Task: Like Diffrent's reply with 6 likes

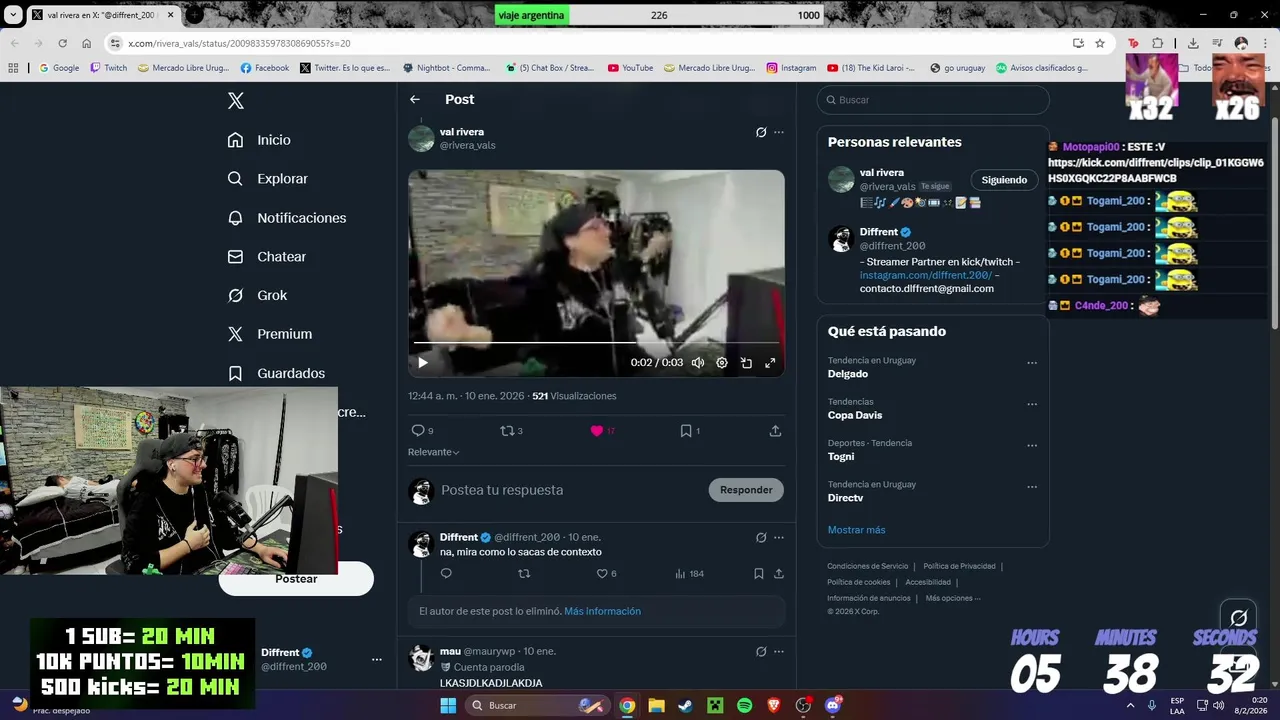Action: click(606, 574)
